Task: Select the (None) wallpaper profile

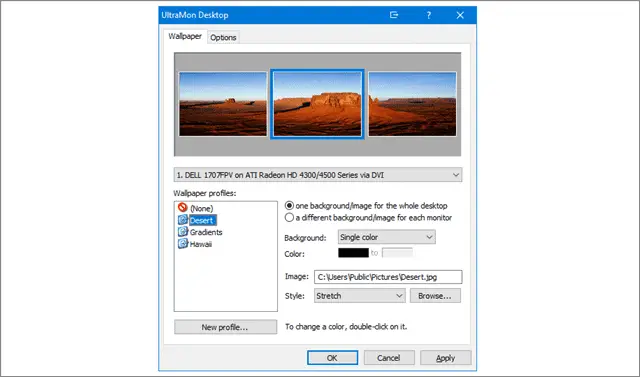Action: pos(202,208)
